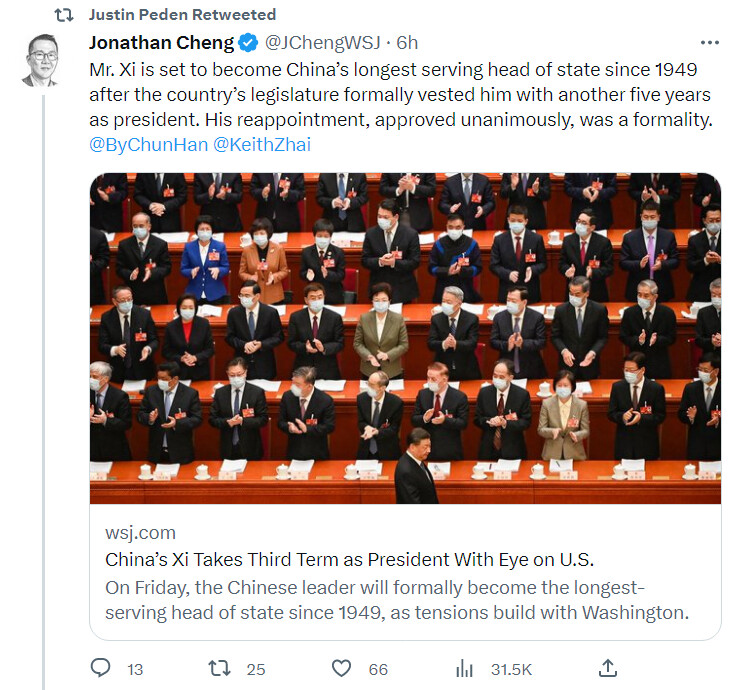
Task: Click the tweet body text to expand
Action: (x=401, y=95)
